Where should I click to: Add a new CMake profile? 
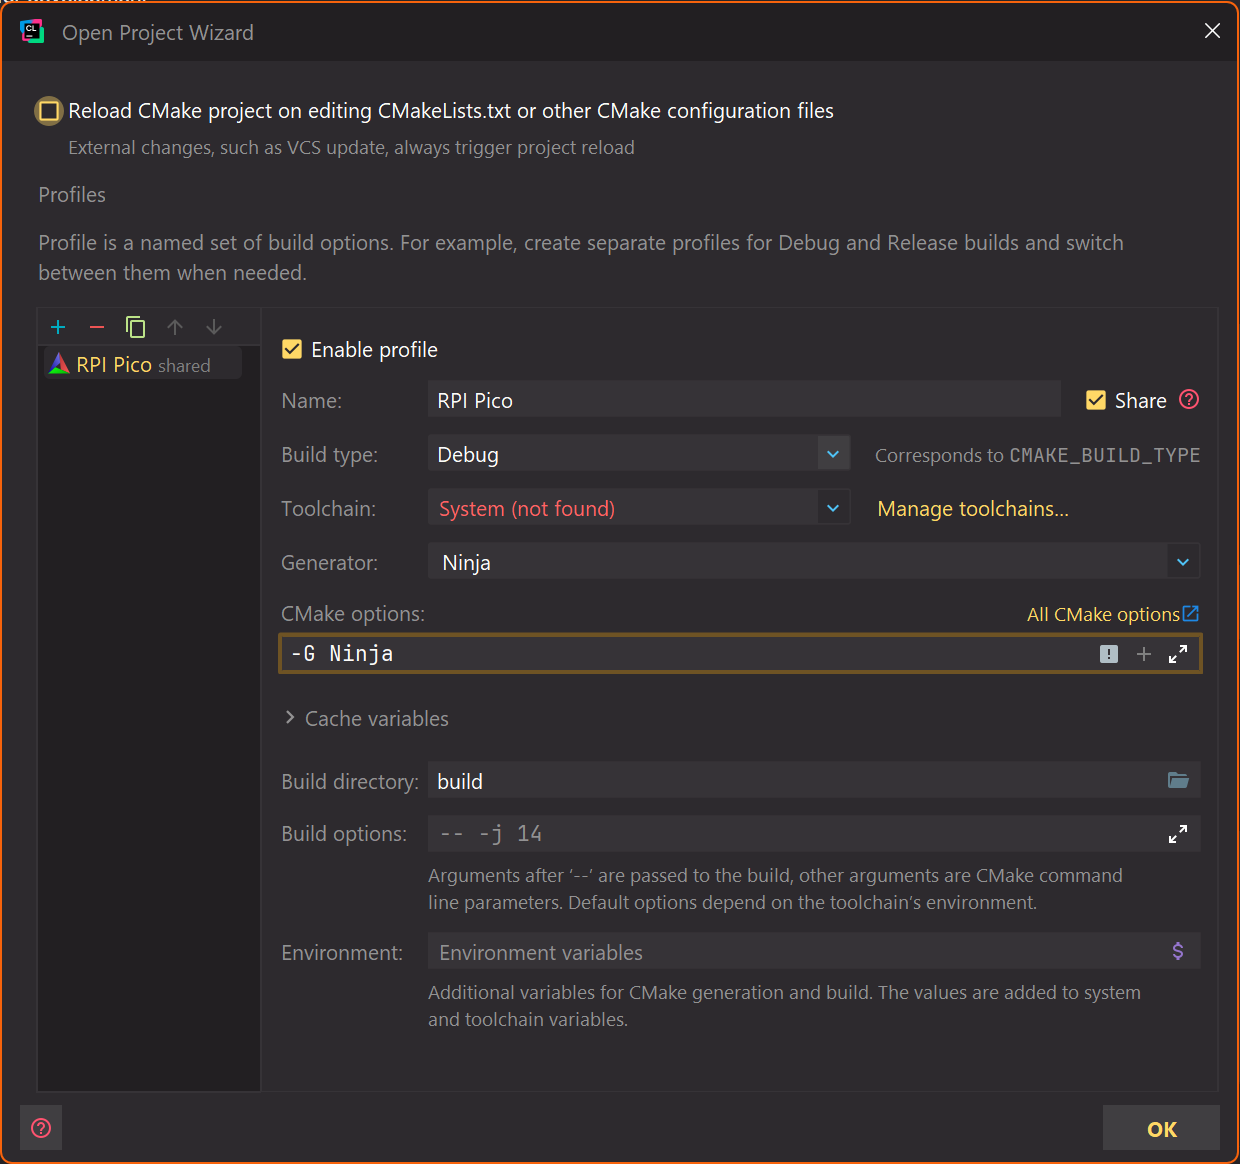pyautogui.click(x=58, y=327)
